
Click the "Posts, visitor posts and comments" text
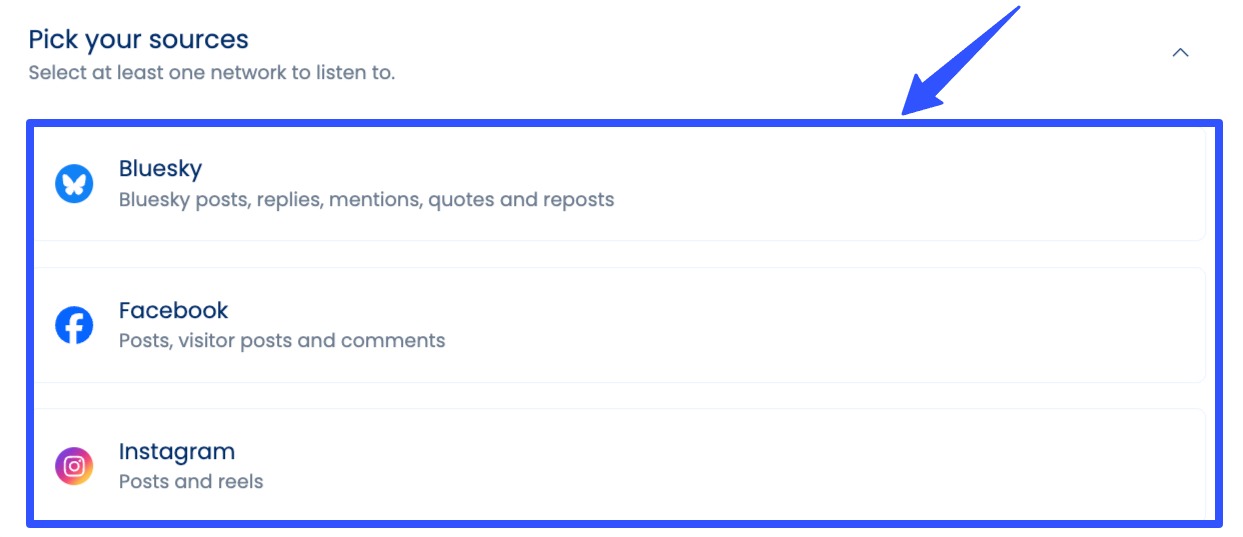tap(281, 340)
